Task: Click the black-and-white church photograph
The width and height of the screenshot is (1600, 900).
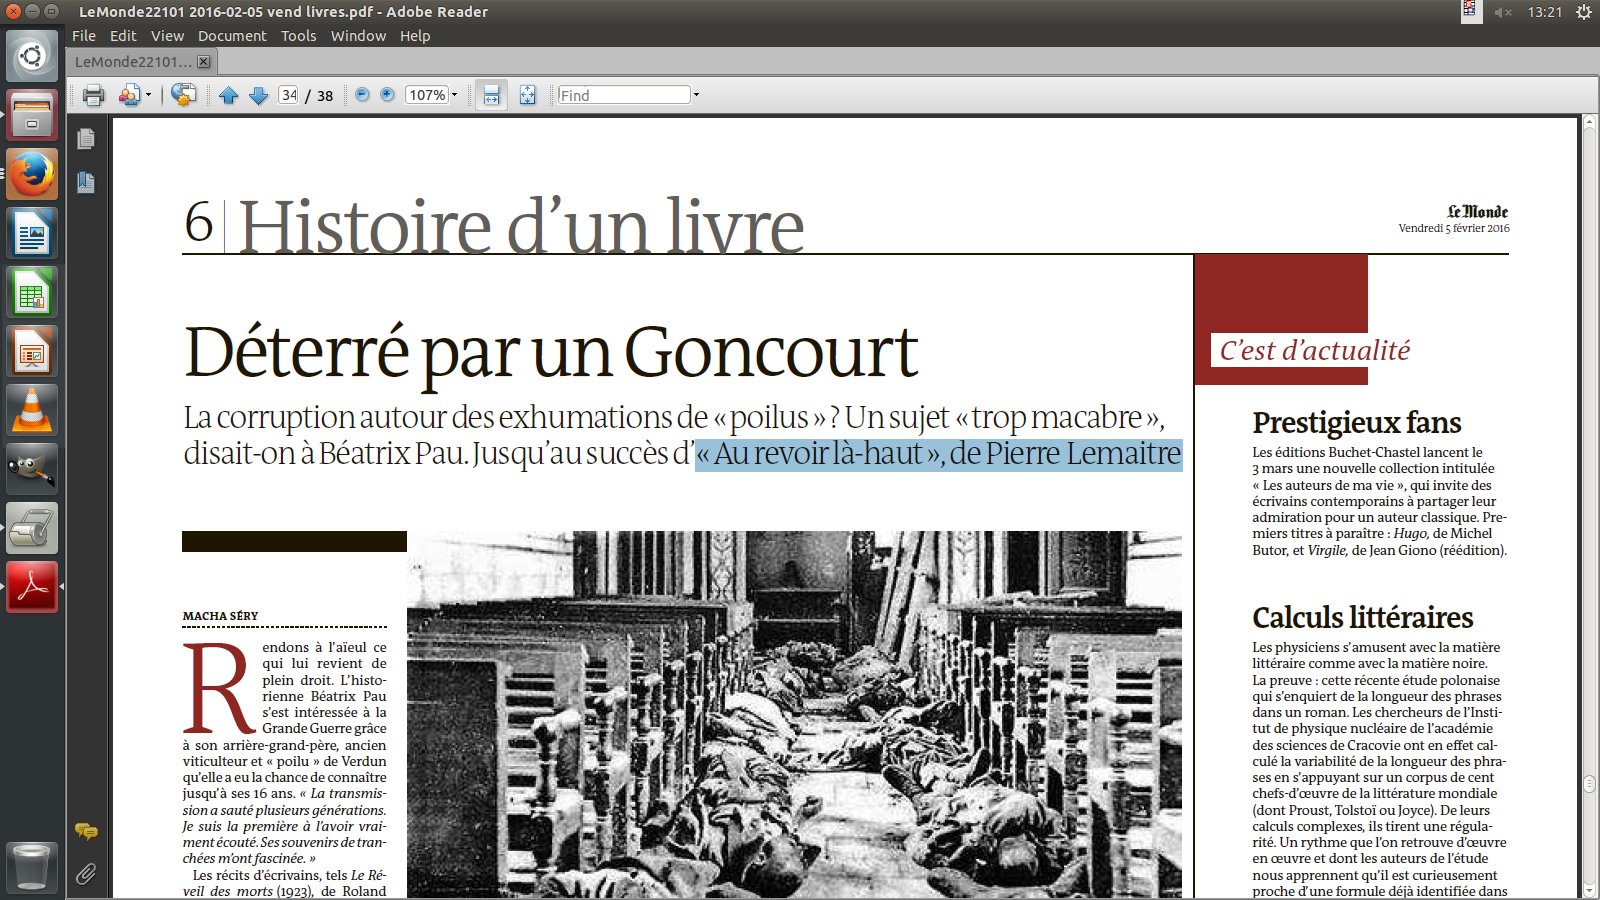Action: (x=794, y=714)
